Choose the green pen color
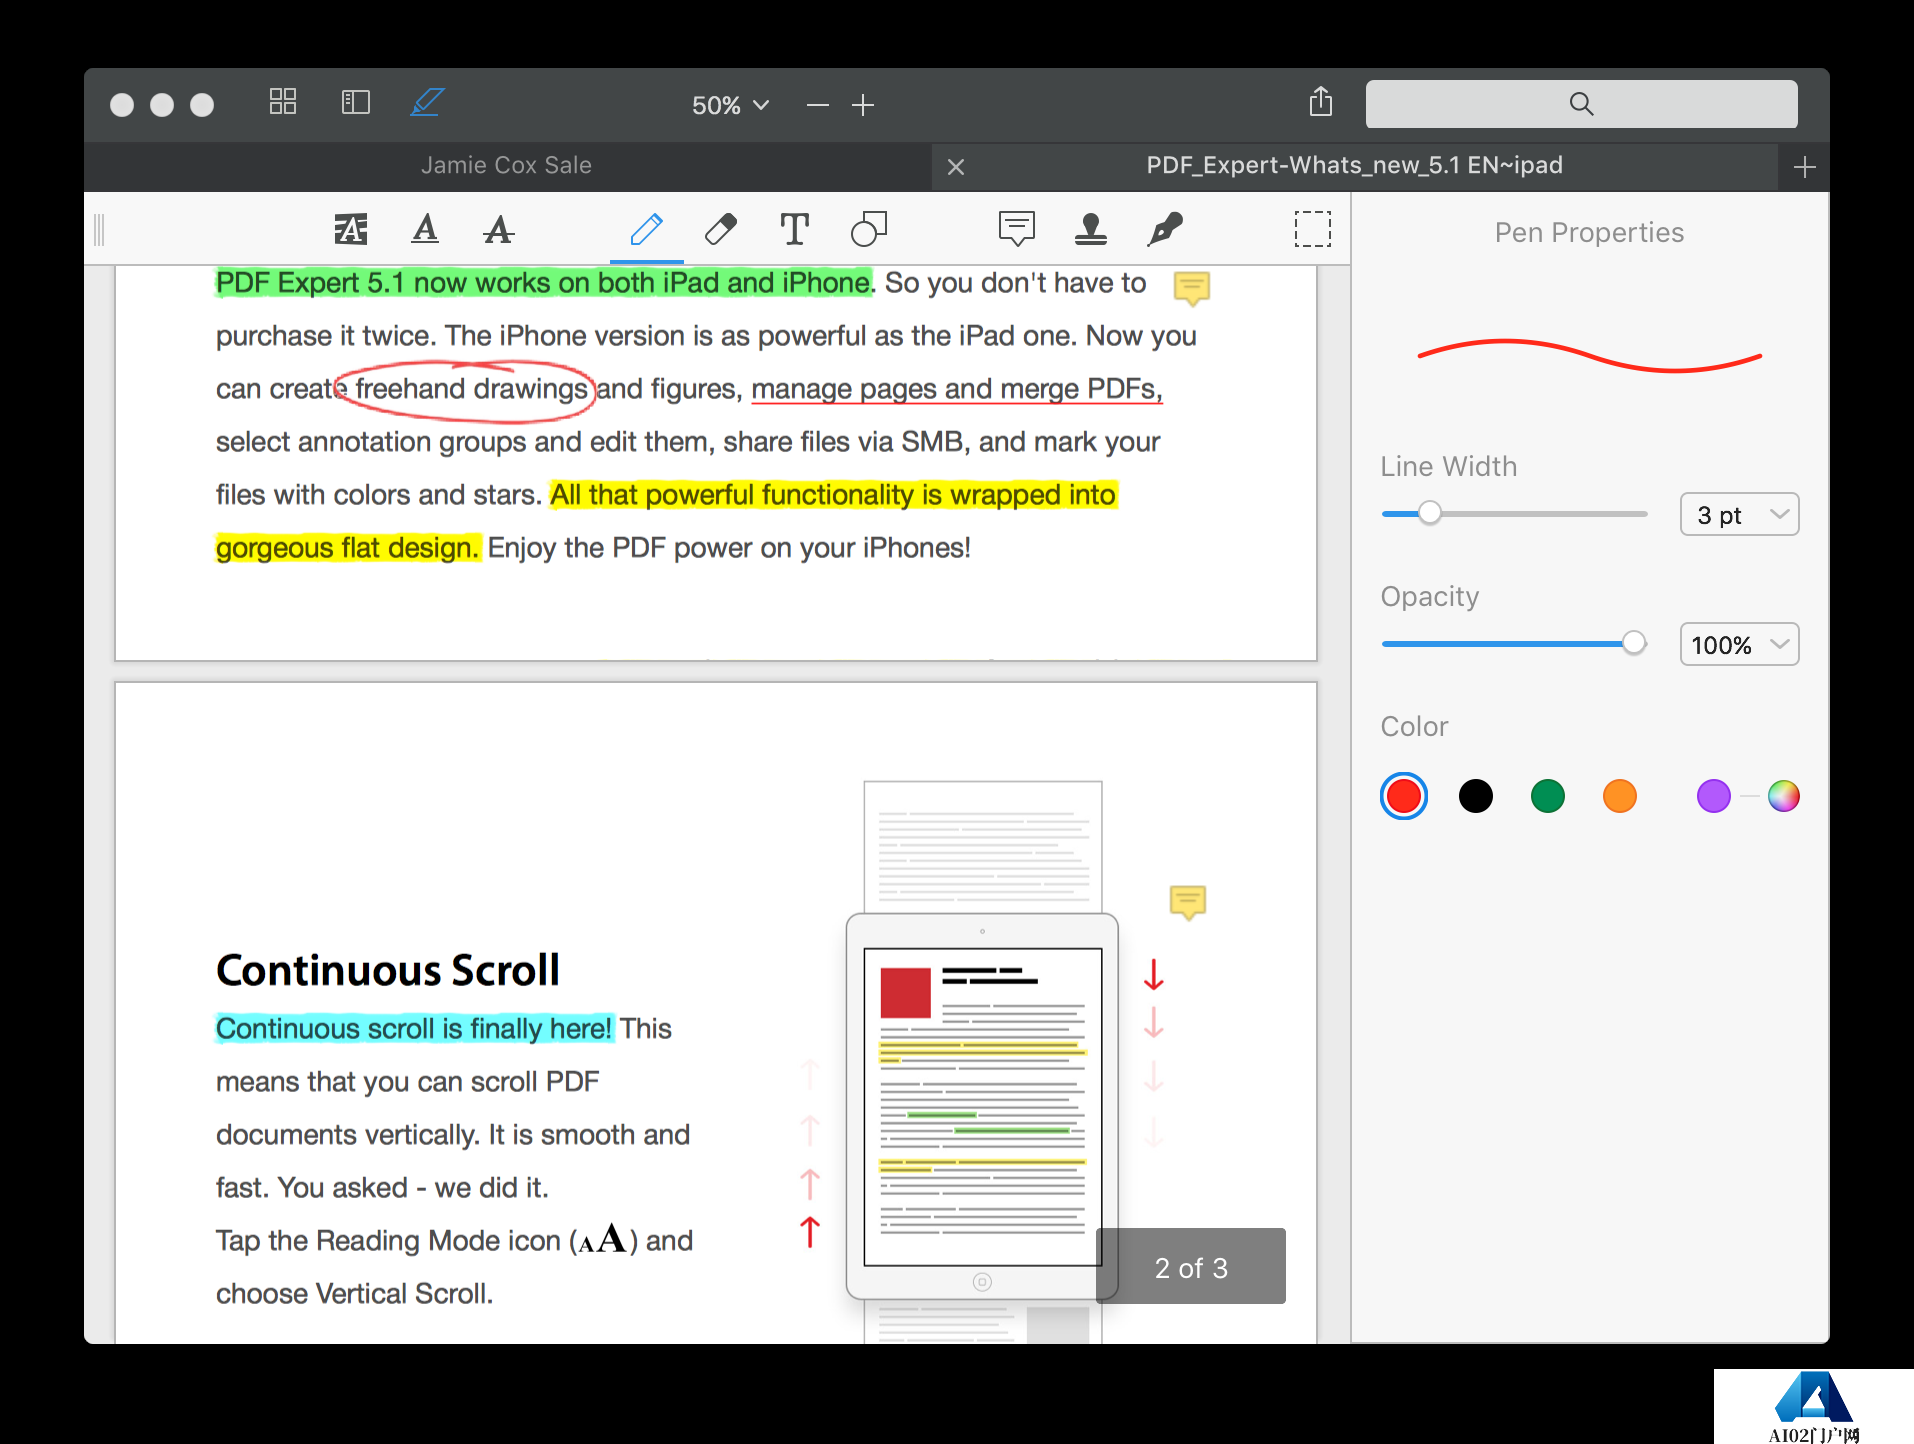The width and height of the screenshot is (1914, 1444). pos(1548,796)
